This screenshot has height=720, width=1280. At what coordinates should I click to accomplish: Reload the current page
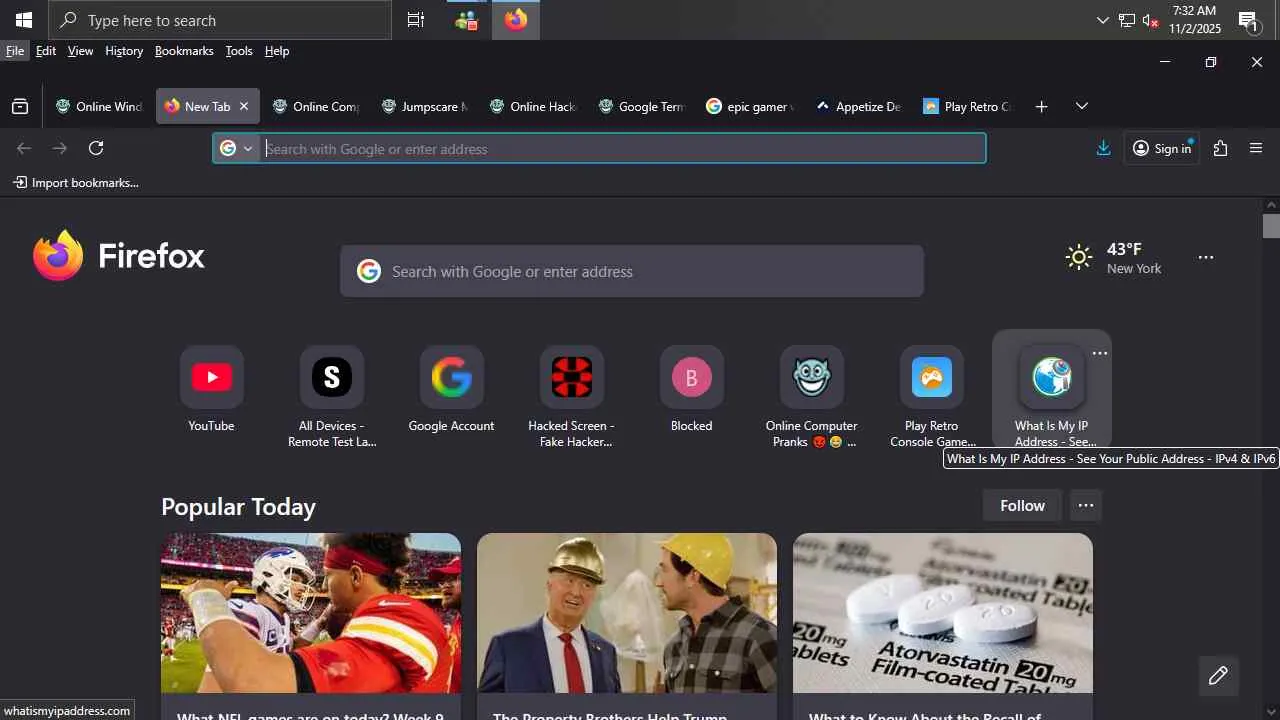click(96, 148)
